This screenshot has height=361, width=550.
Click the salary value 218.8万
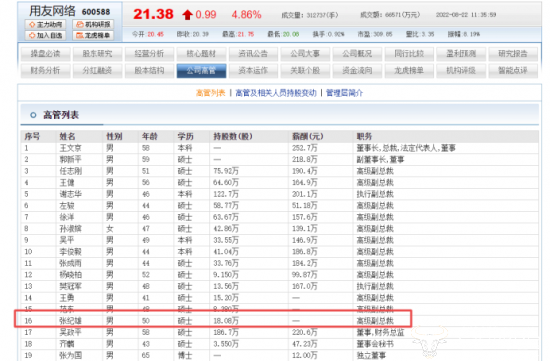[x=305, y=160]
